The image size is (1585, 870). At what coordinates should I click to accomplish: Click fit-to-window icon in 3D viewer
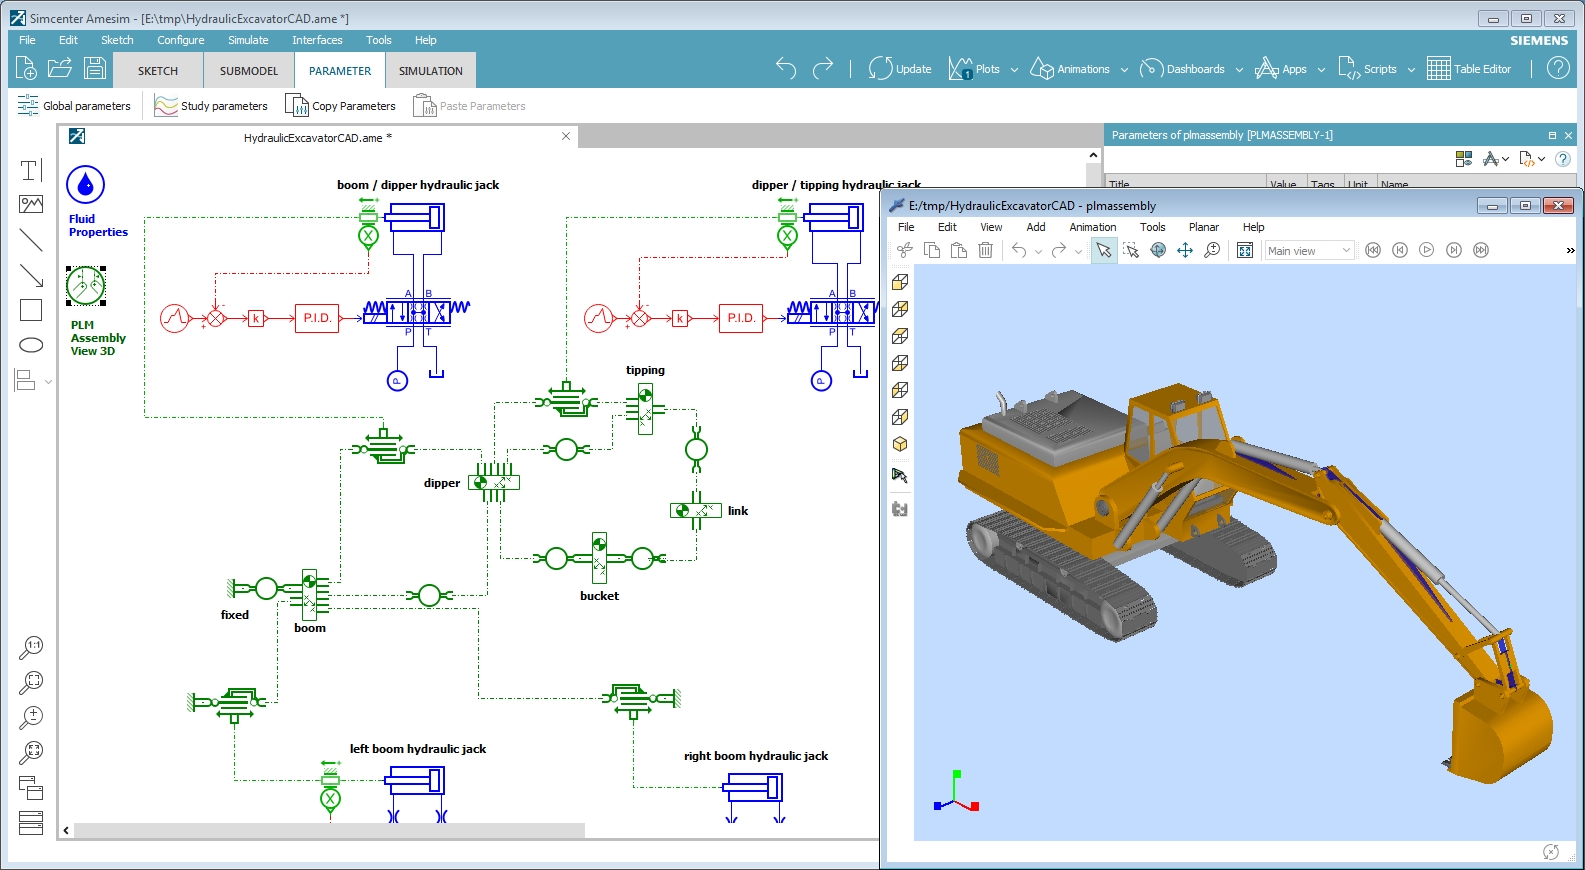click(x=1245, y=250)
